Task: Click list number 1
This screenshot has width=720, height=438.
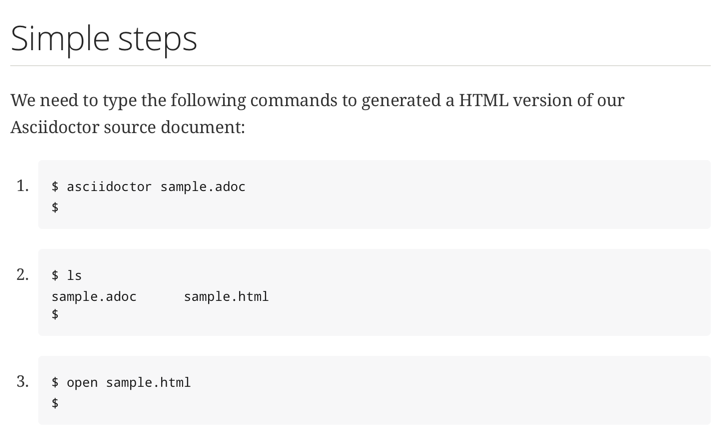Action: tap(23, 185)
